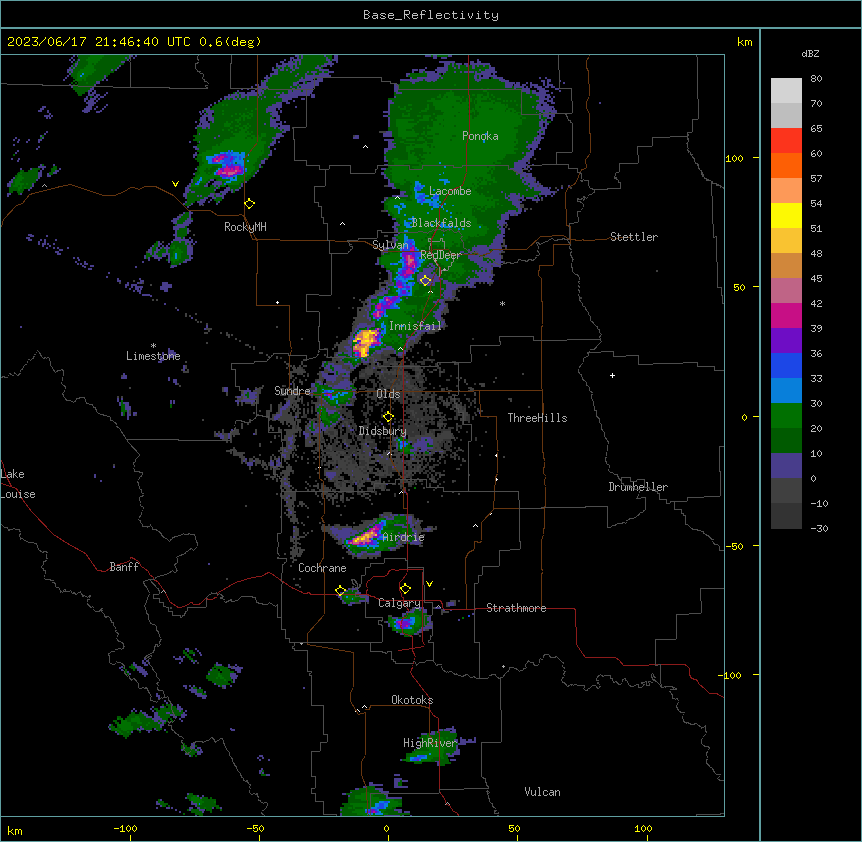Click the Olds city label

388,394
